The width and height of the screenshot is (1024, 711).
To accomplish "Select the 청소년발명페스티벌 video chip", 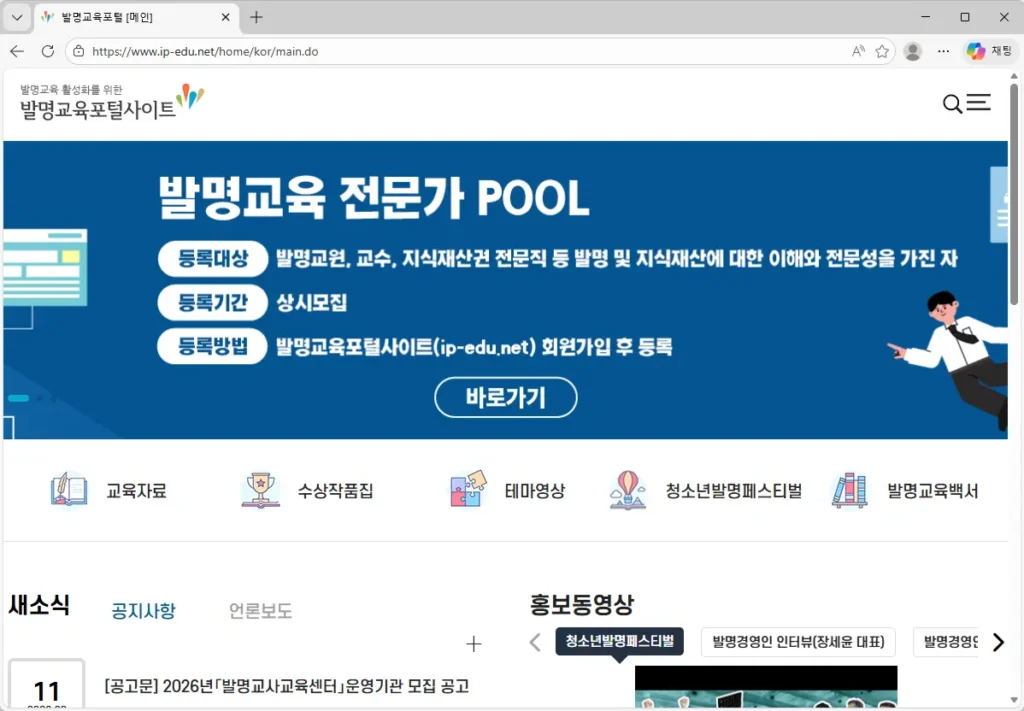I will (619, 641).
